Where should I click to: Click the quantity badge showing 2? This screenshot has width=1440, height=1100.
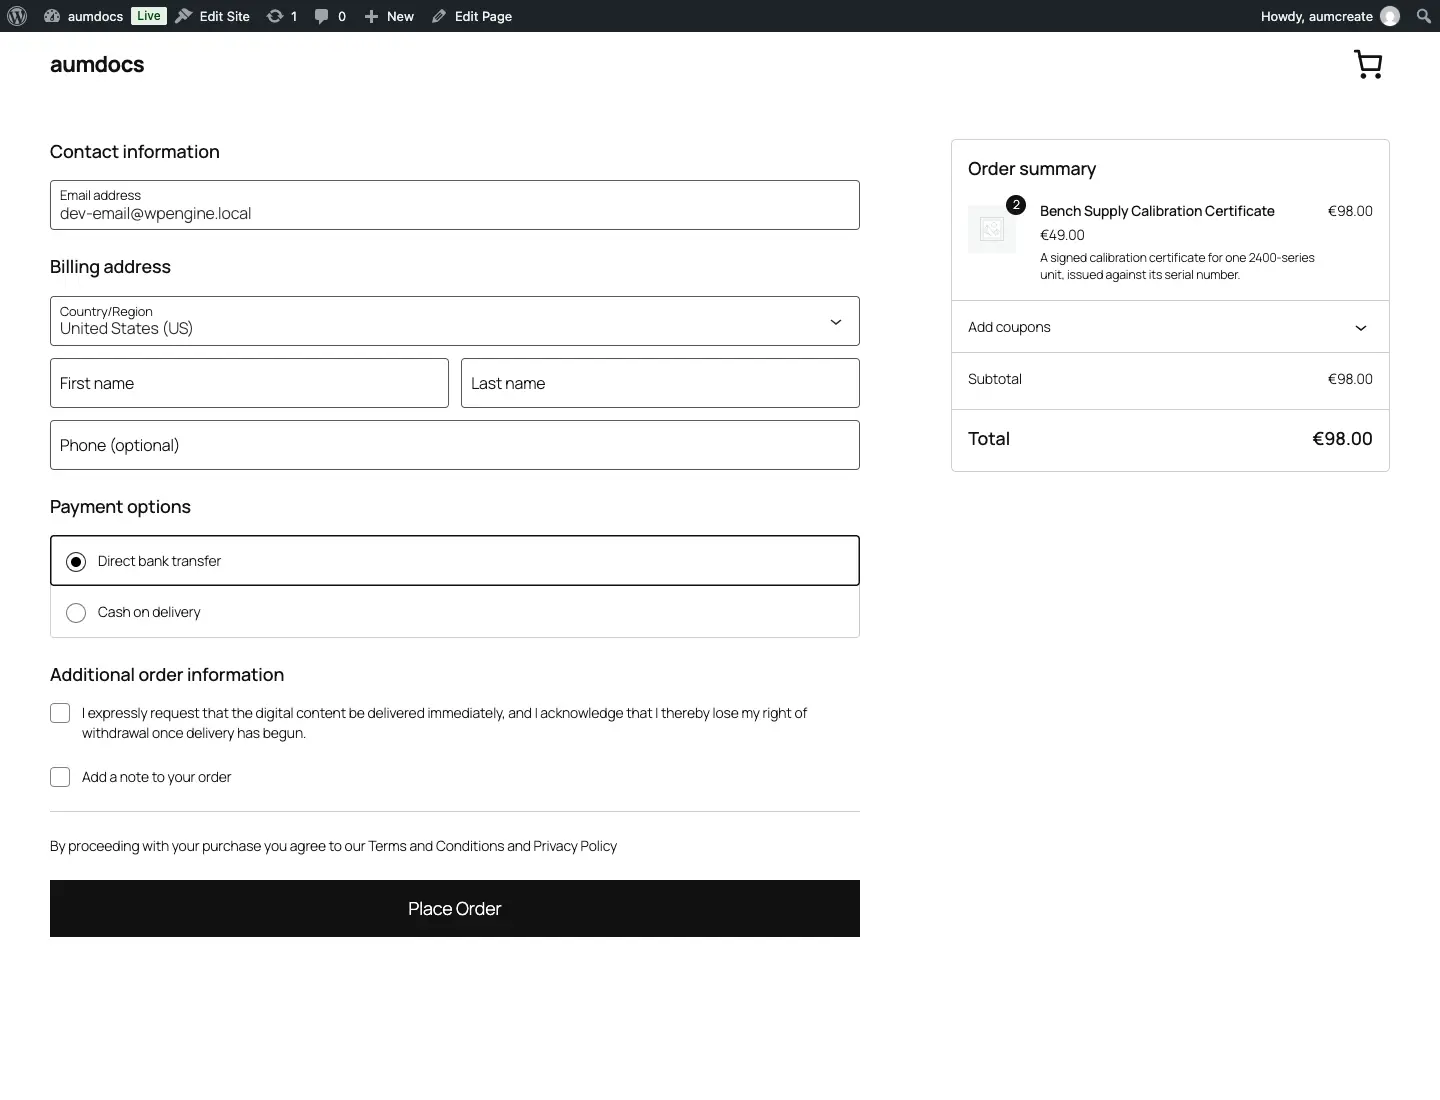[1016, 205]
